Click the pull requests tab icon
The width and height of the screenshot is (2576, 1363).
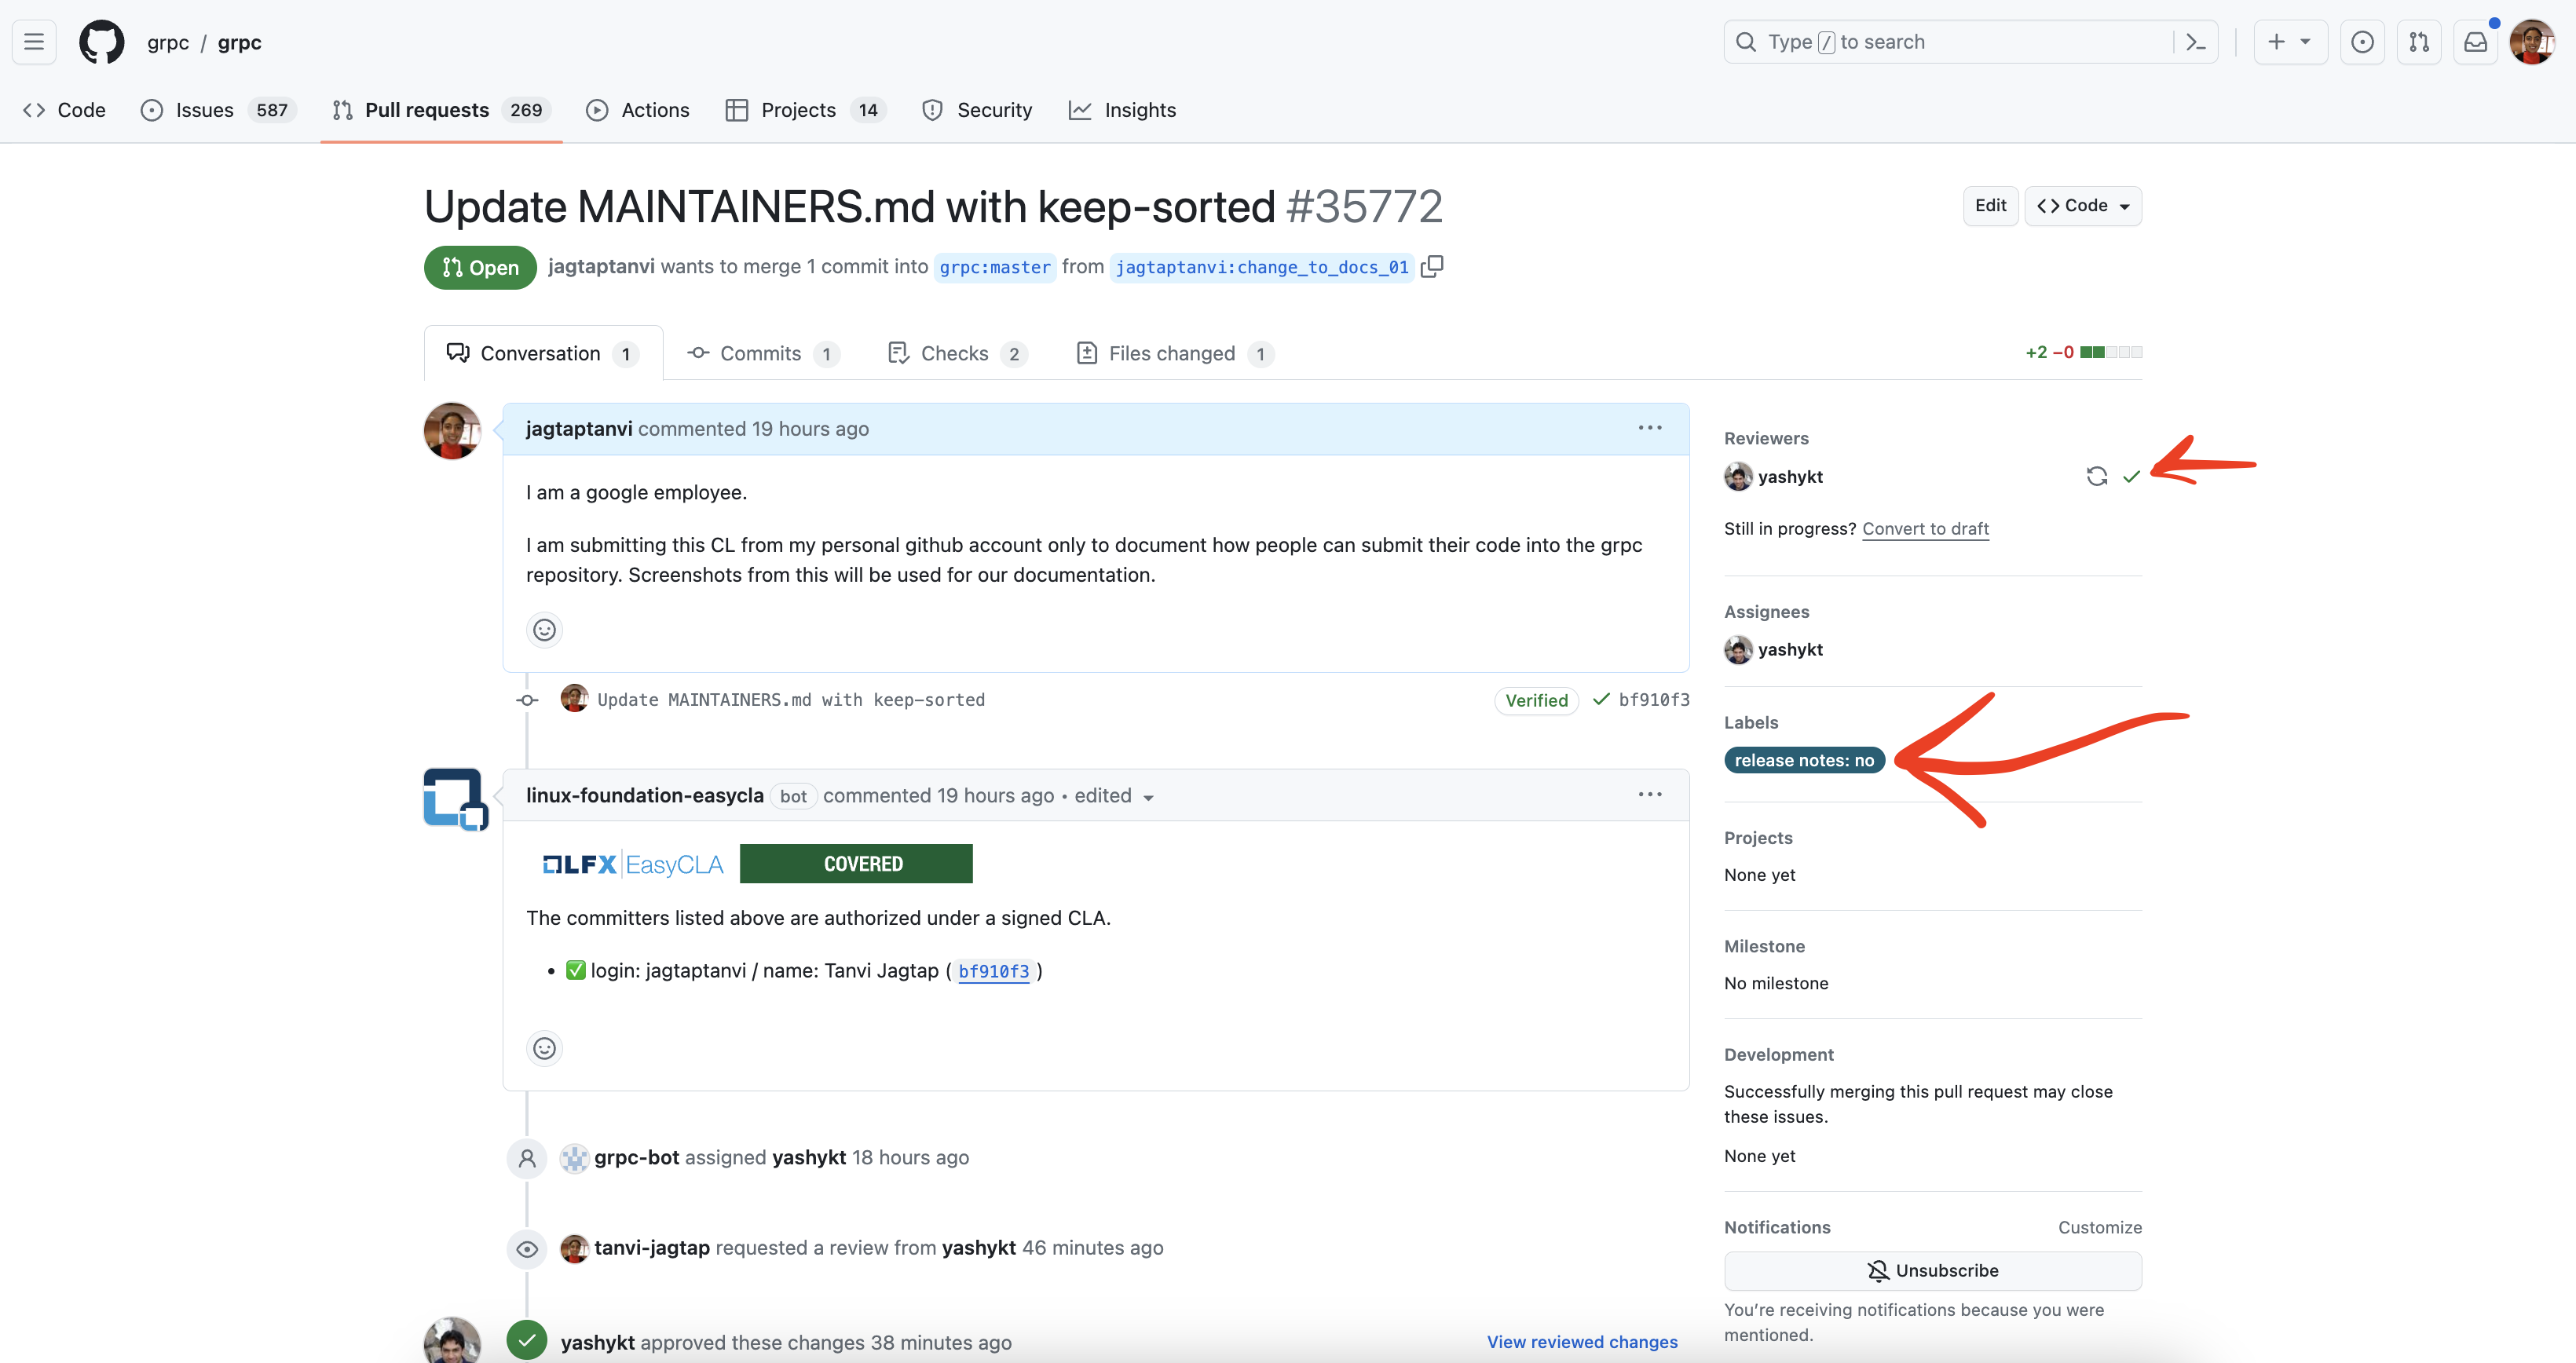click(341, 109)
